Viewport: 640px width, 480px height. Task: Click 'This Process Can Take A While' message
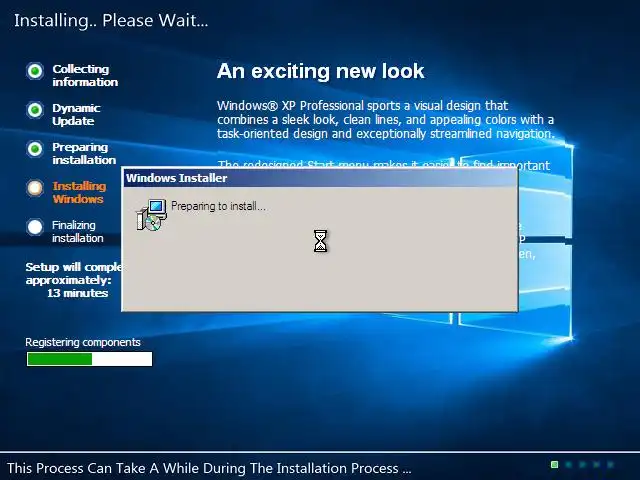209,468
